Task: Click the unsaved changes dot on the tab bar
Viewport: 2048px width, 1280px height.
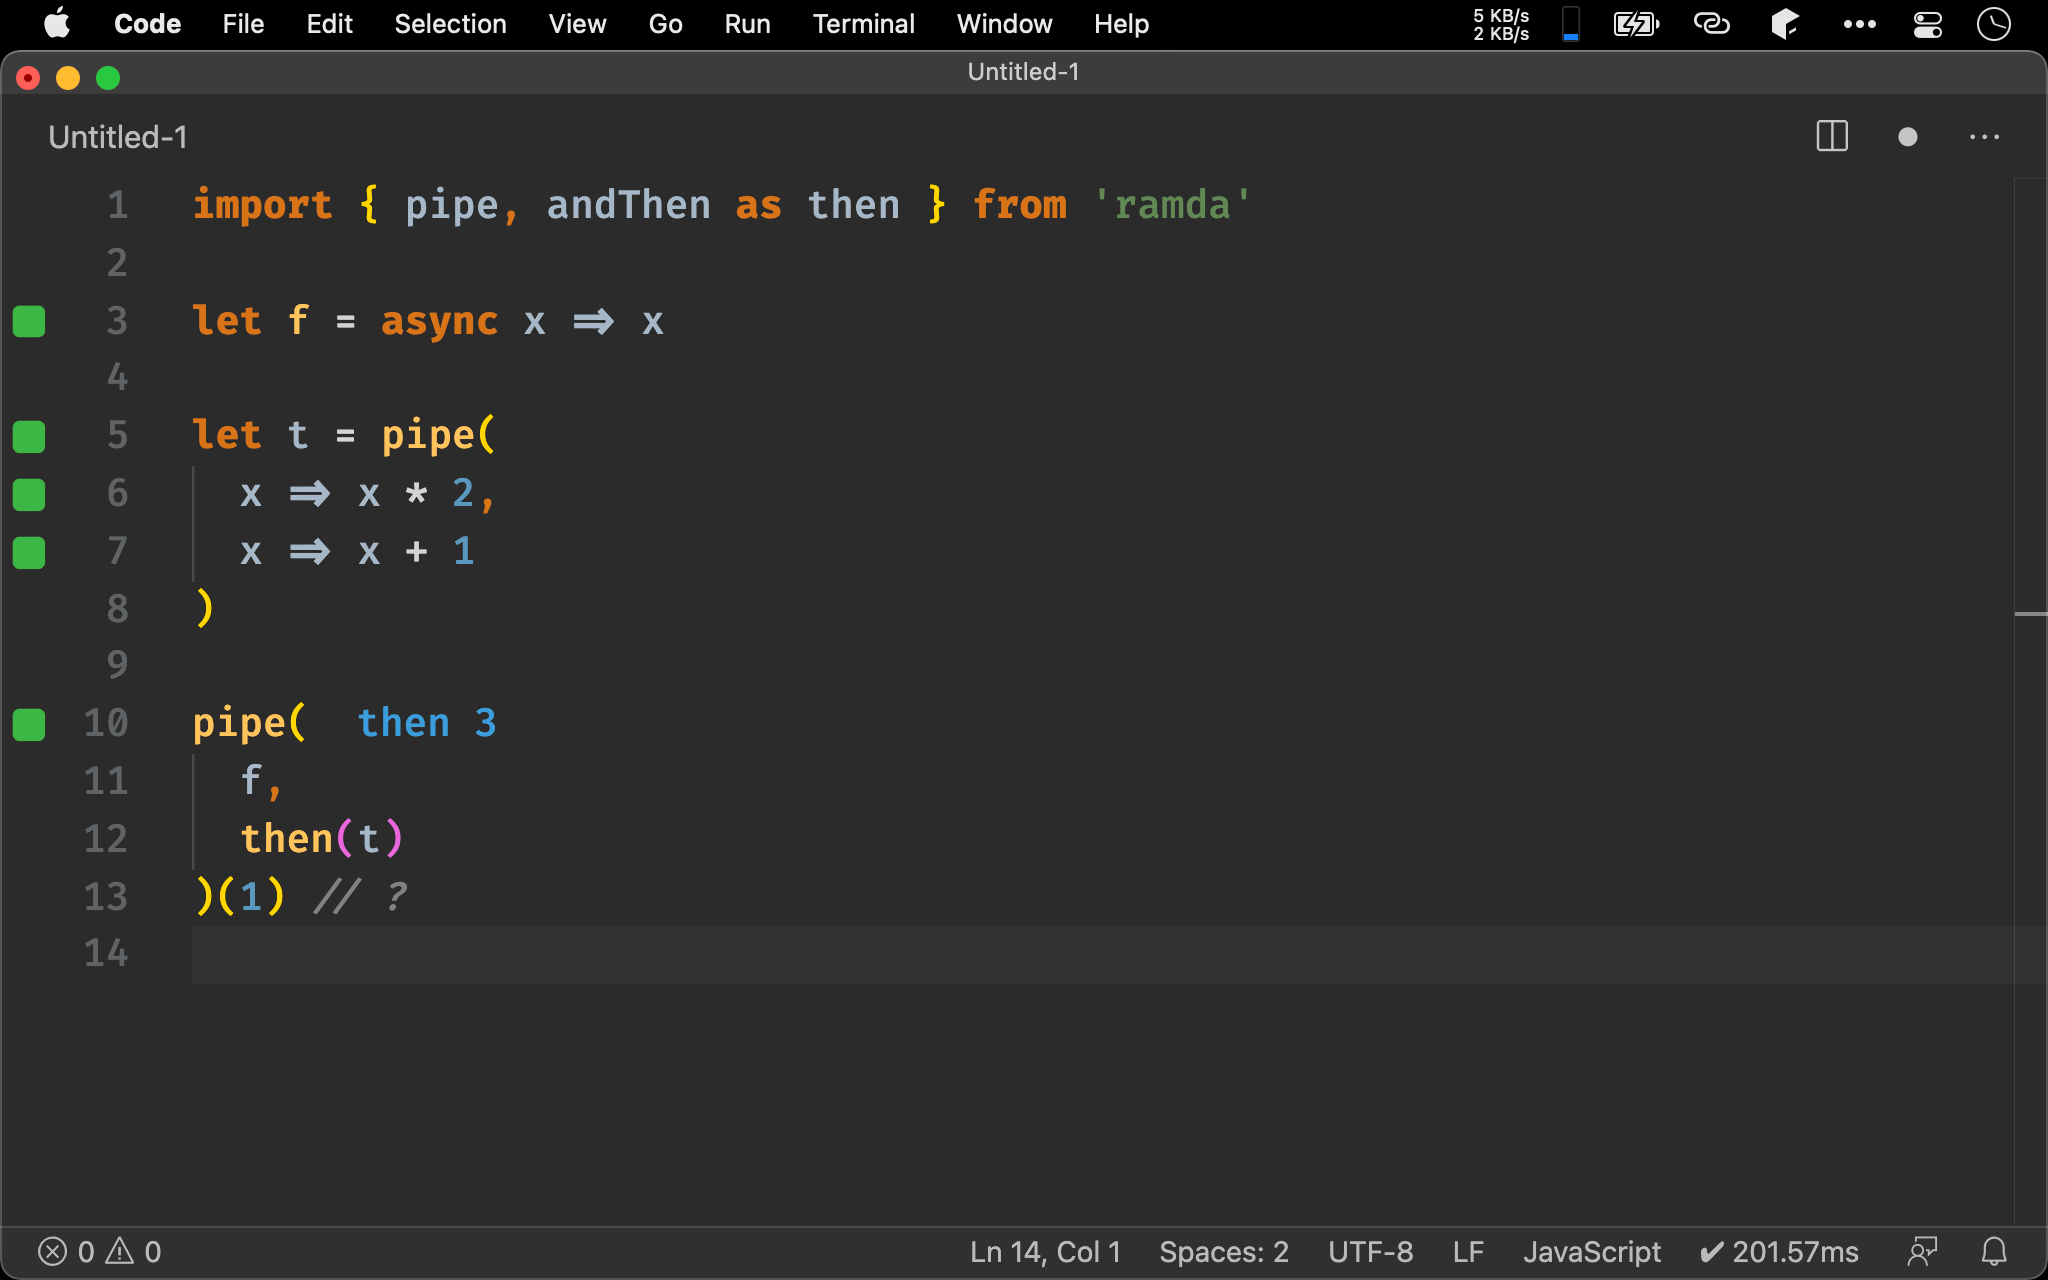Action: coord(1907,137)
